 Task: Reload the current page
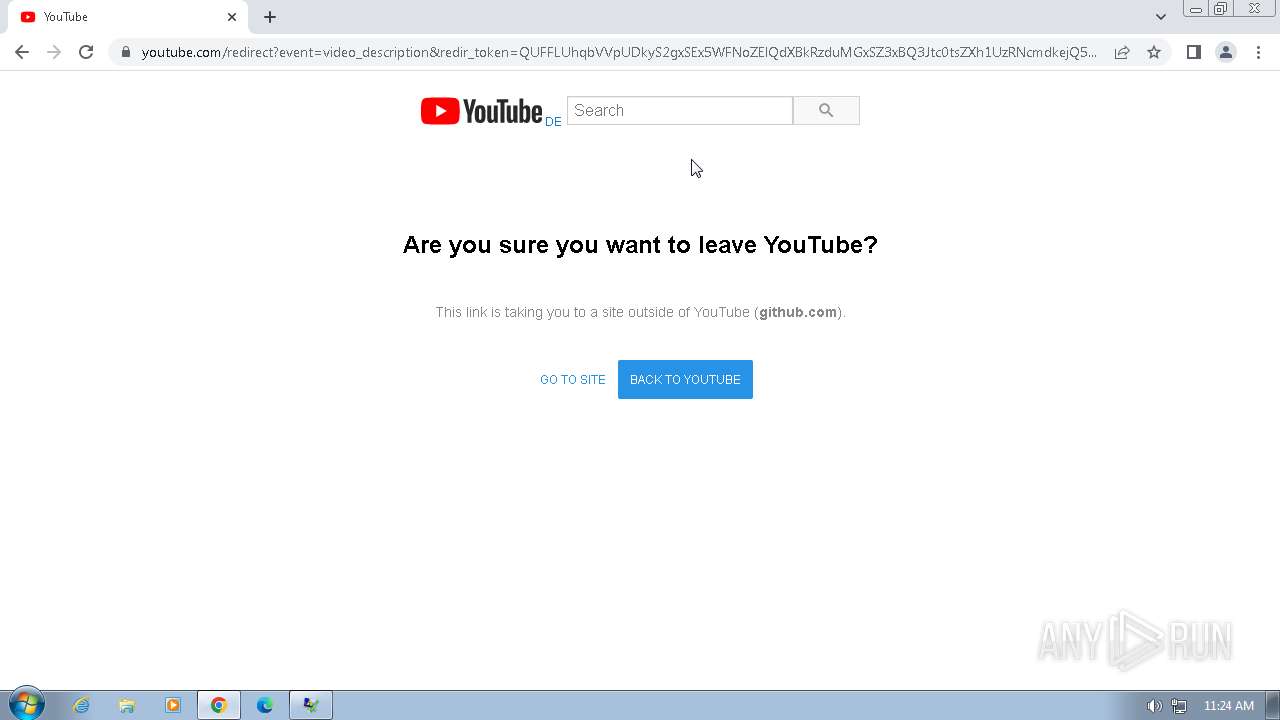click(x=86, y=52)
